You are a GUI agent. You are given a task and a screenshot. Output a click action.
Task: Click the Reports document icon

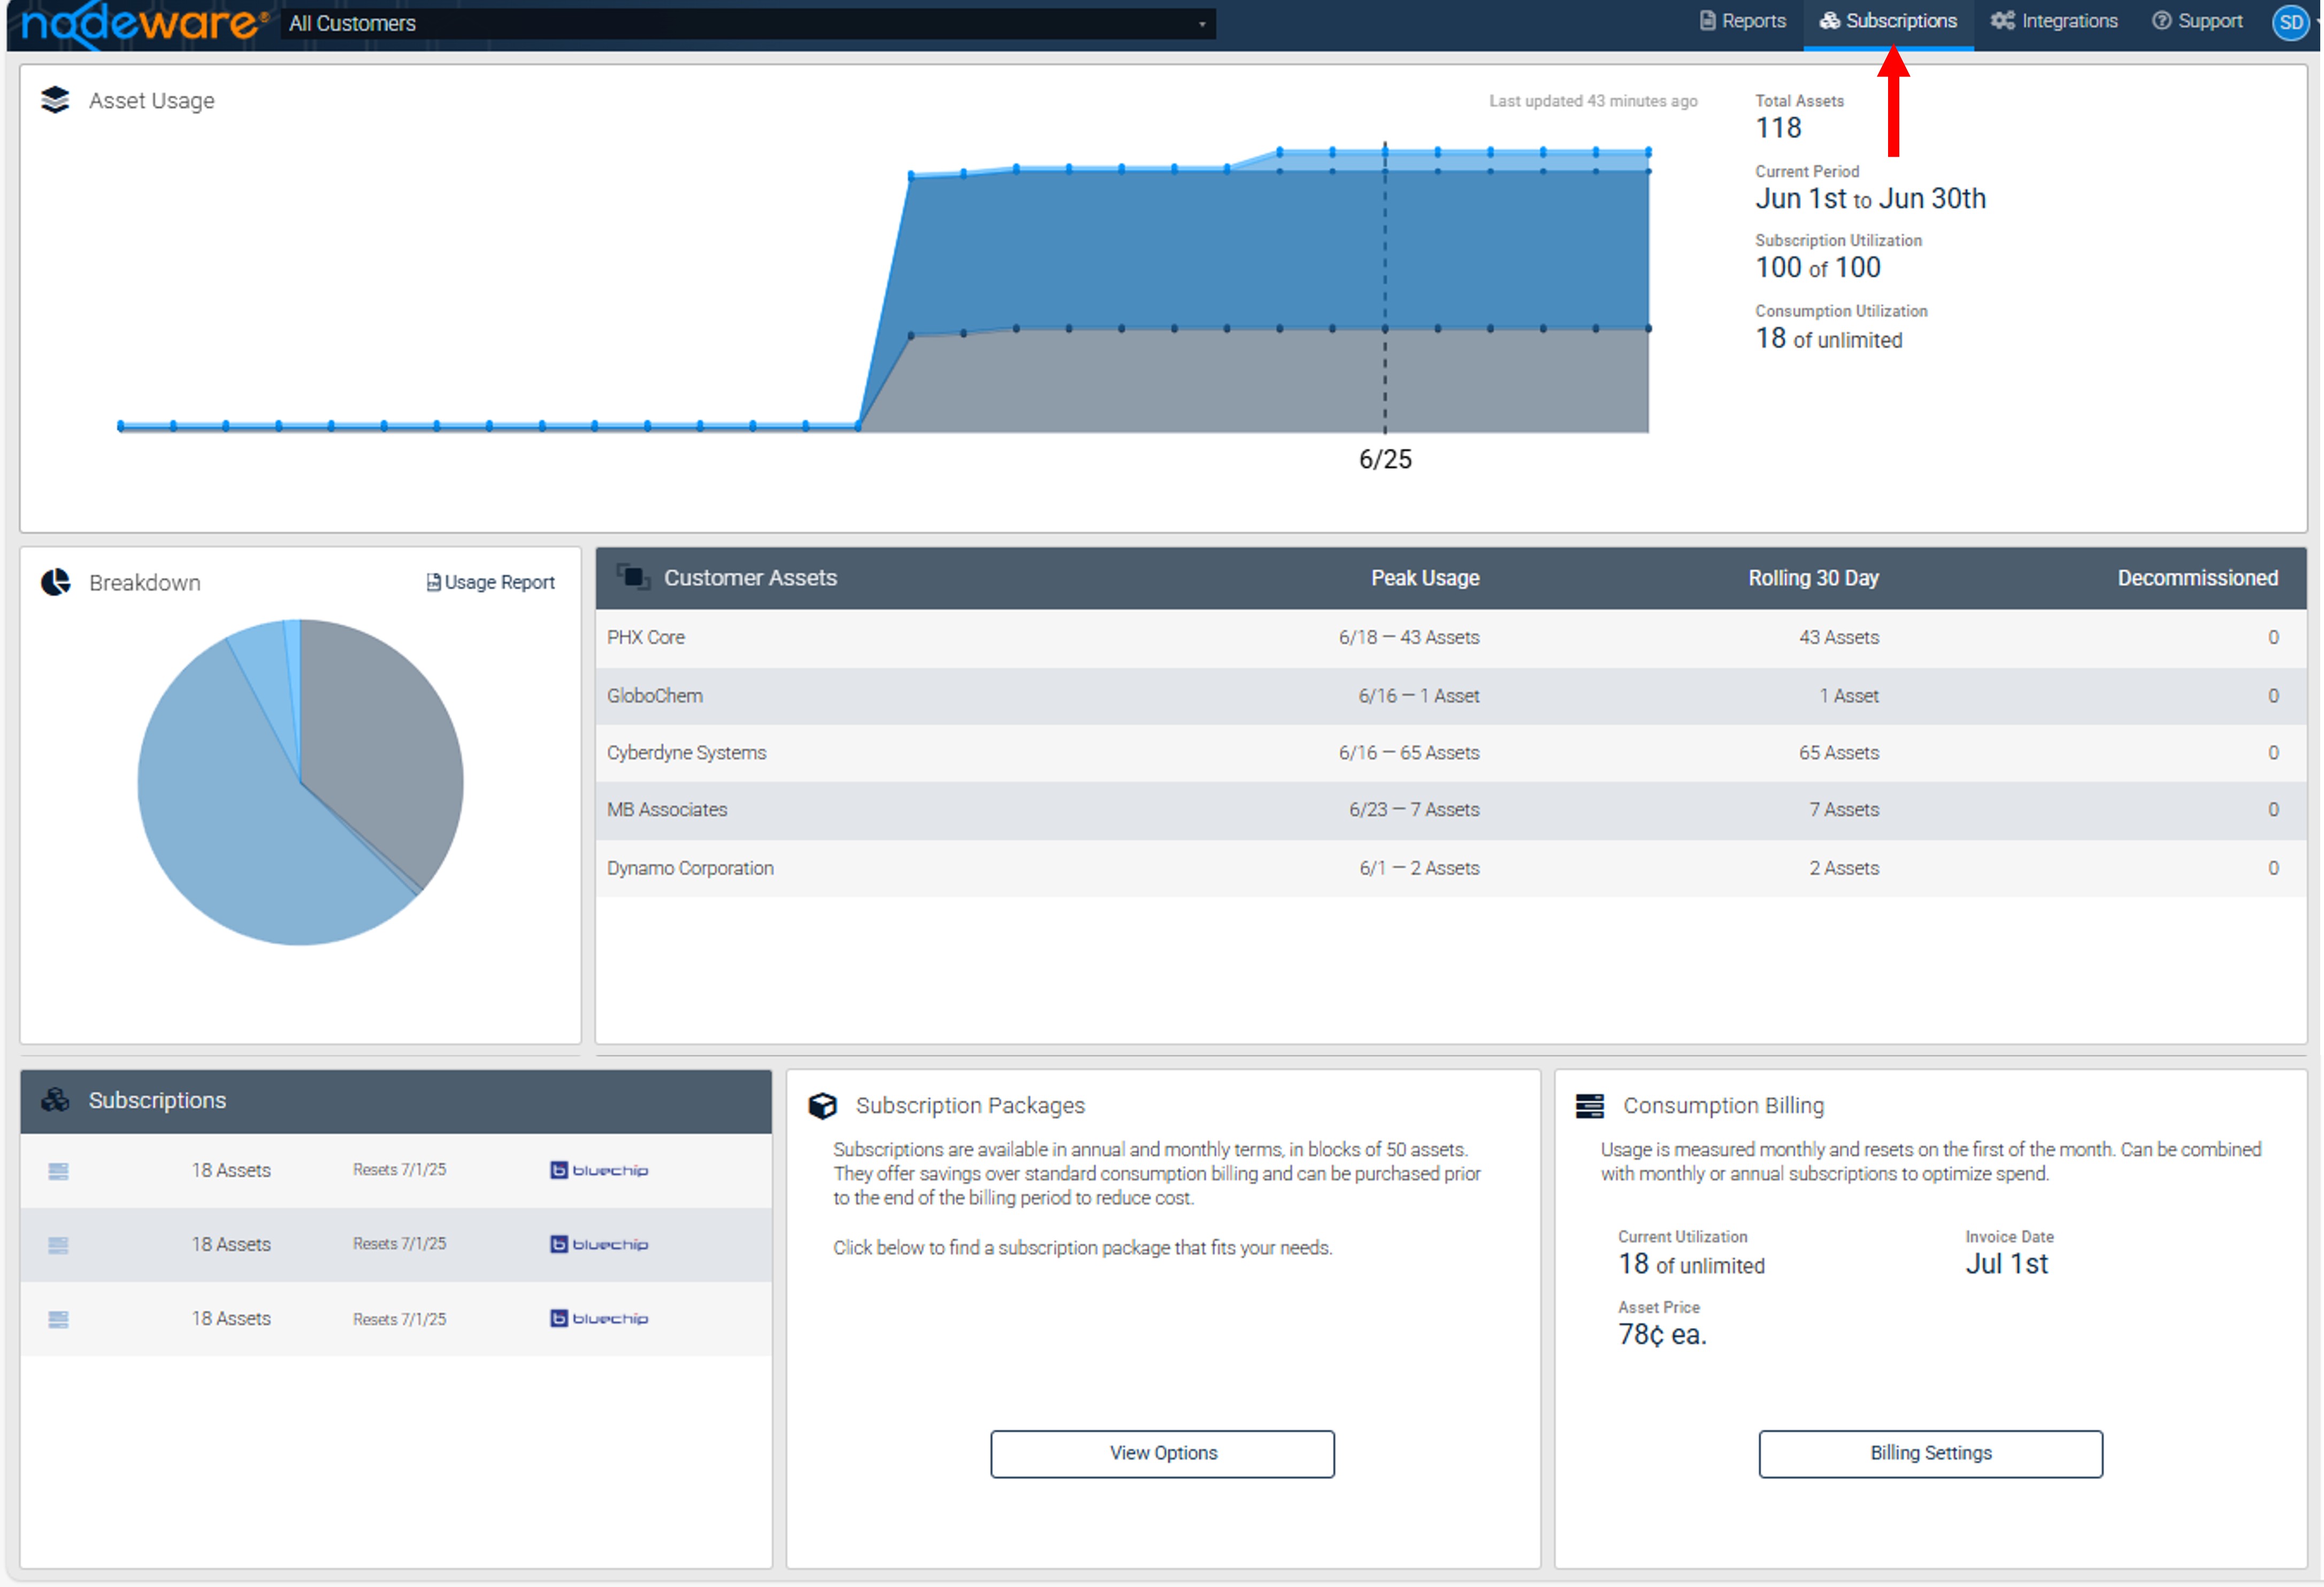[1708, 21]
